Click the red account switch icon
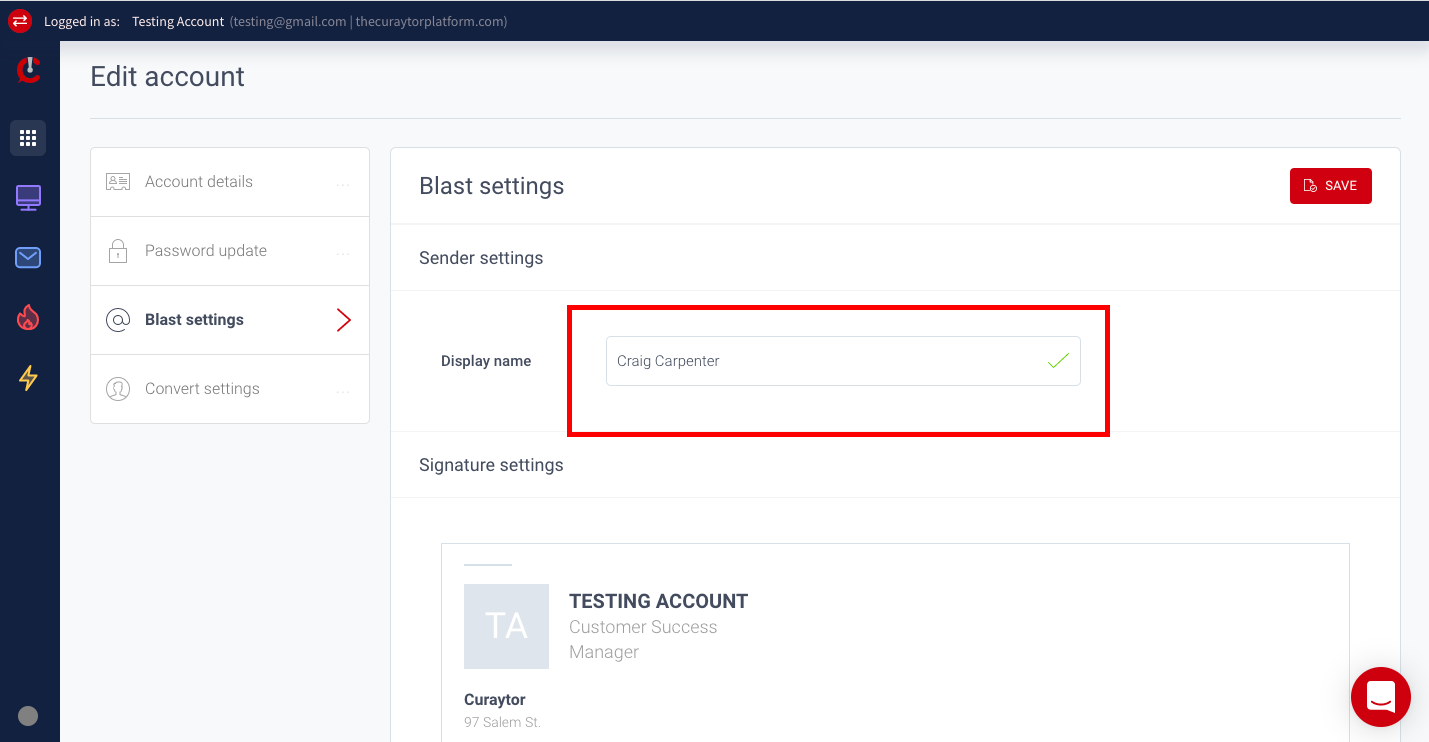This screenshot has width=1429, height=742. pos(20,20)
